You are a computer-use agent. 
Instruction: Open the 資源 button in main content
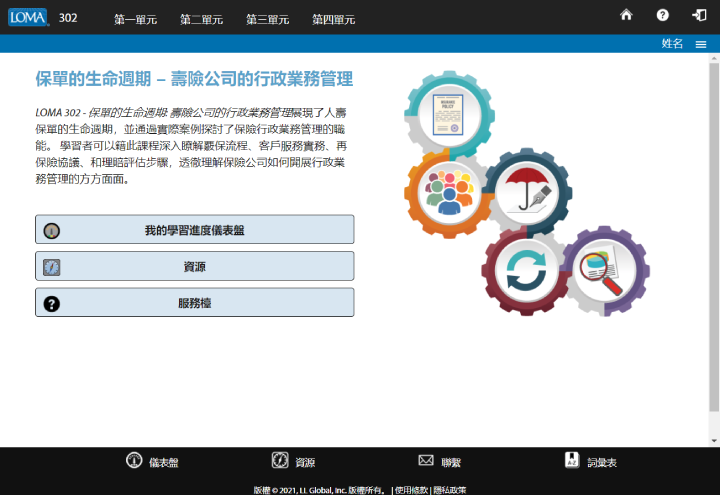click(195, 266)
